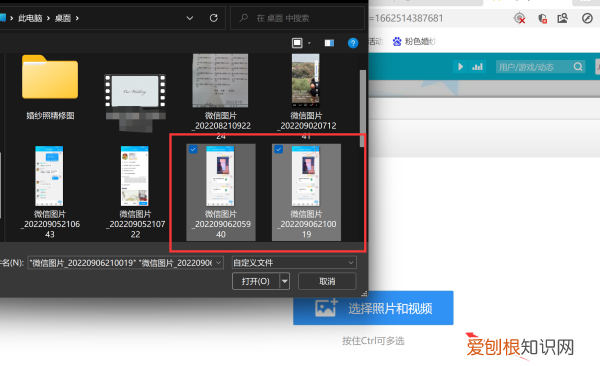Click the search field for 桌面

297,18
